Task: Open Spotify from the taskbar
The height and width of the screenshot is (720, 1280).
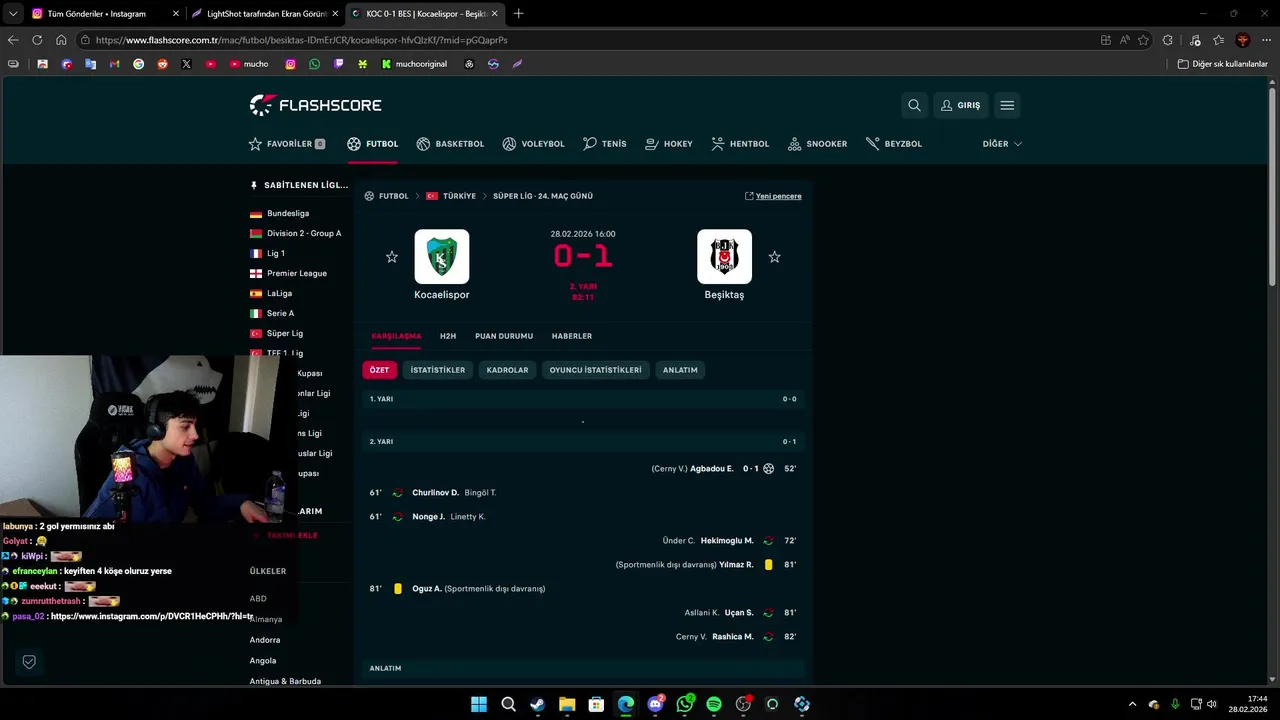Action: (x=714, y=705)
